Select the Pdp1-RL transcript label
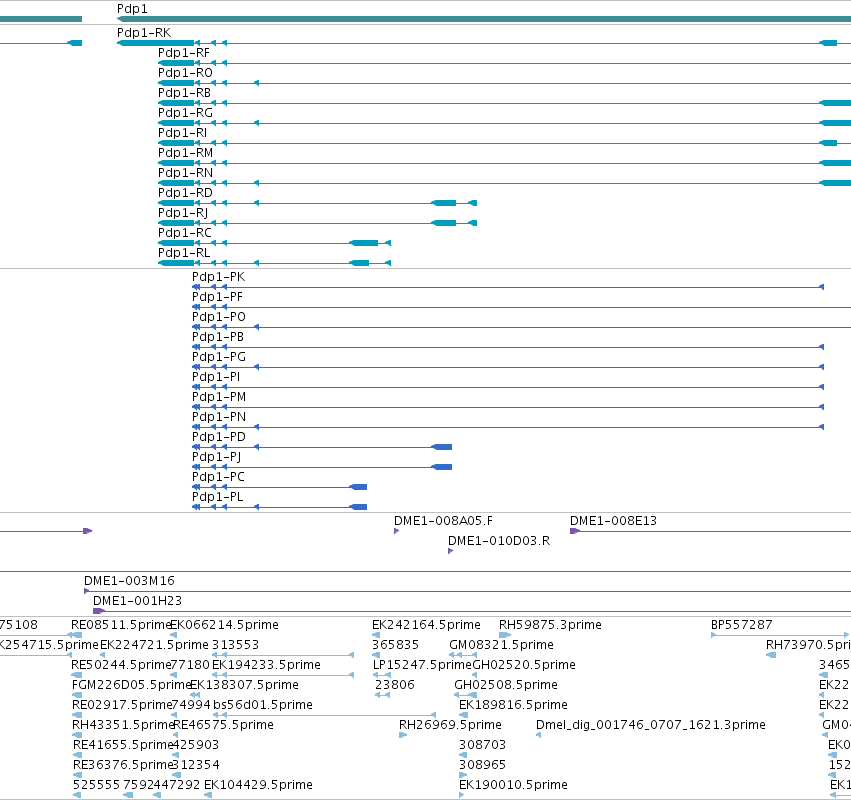Screen dimensions: 851x800 coord(184,253)
